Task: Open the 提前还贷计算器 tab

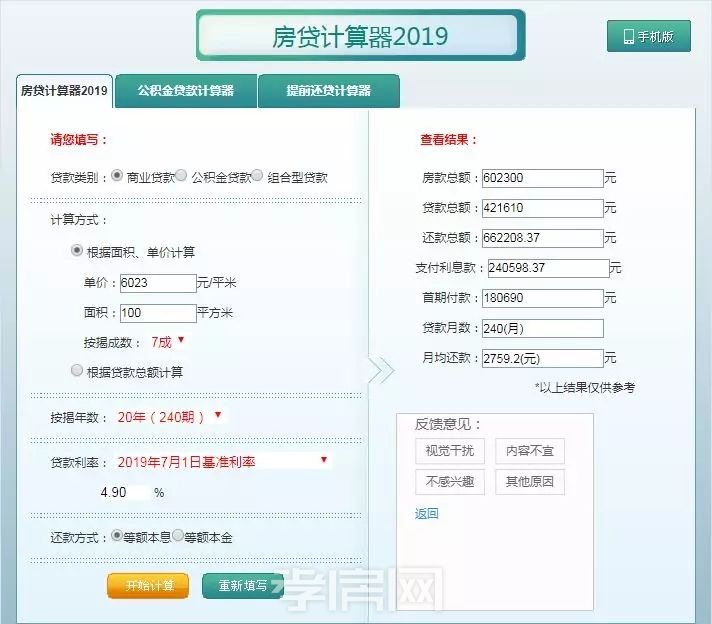Action: point(328,91)
